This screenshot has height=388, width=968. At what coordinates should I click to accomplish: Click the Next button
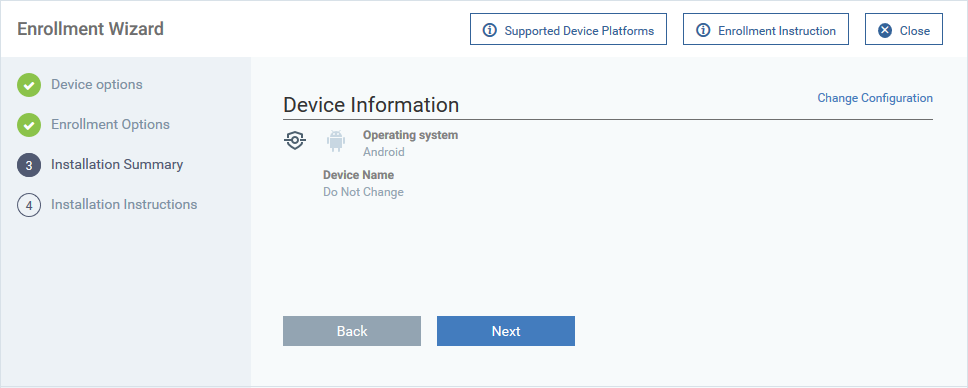pos(506,331)
